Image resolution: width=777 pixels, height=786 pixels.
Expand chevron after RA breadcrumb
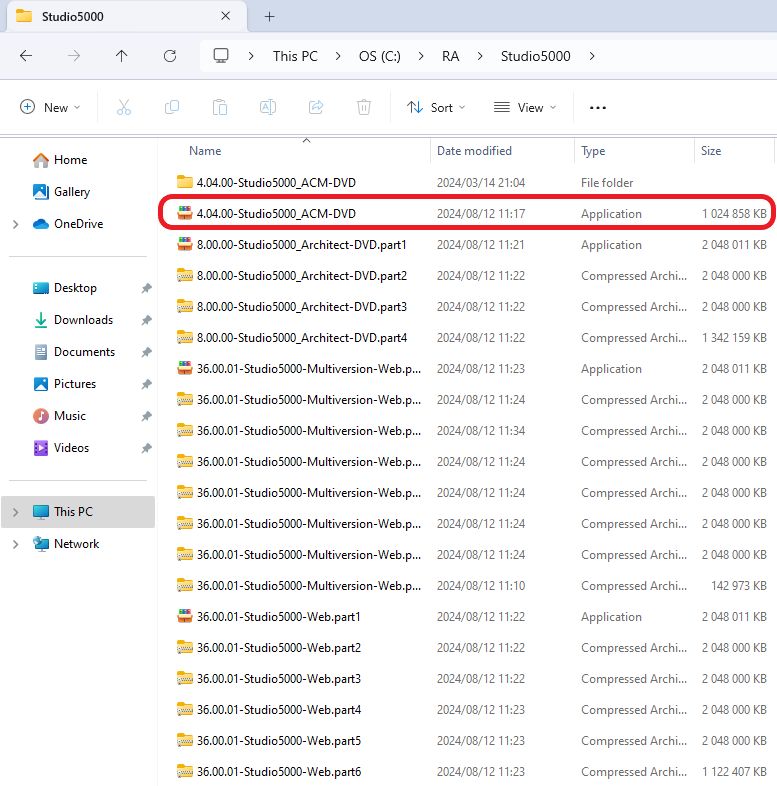(x=480, y=56)
